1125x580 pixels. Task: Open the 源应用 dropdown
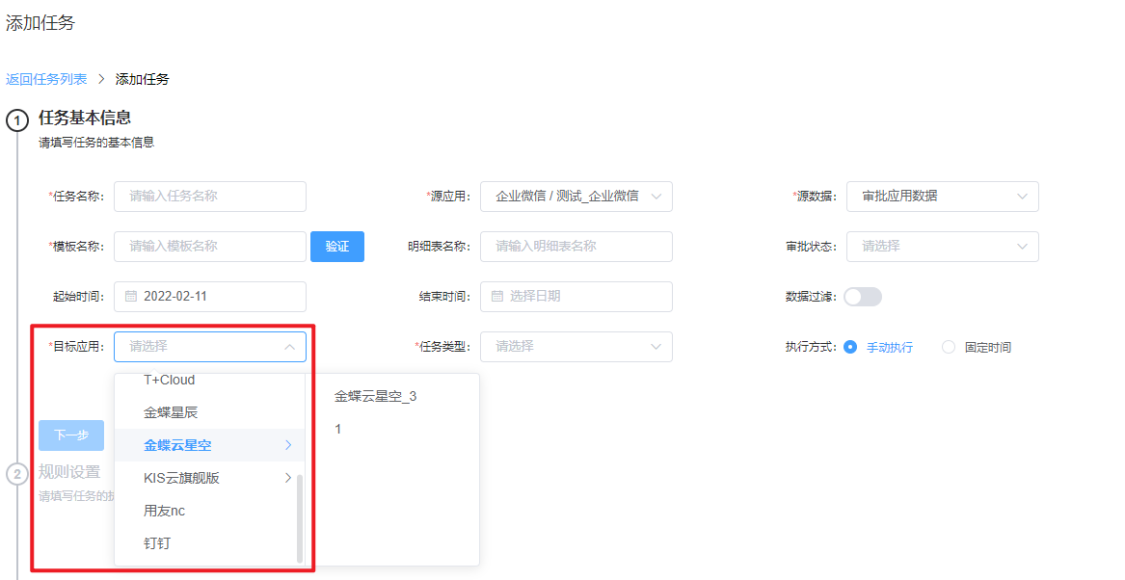[x=576, y=197]
